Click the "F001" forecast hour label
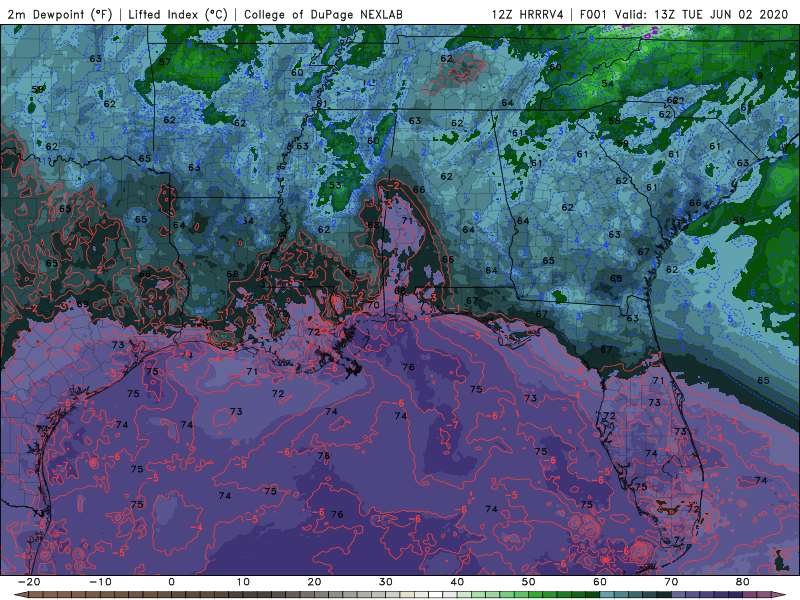The width and height of the screenshot is (800, 600). click(593, 15)
